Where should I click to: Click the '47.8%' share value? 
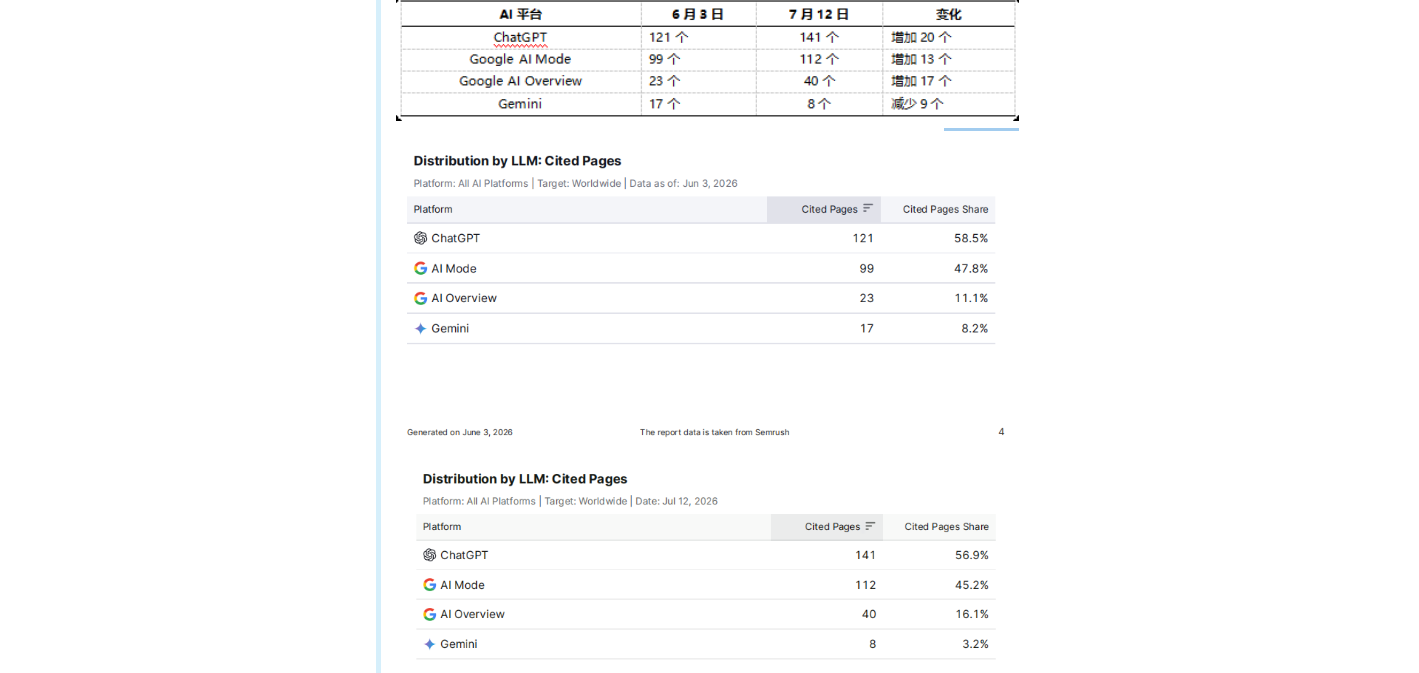coord(970,268)
